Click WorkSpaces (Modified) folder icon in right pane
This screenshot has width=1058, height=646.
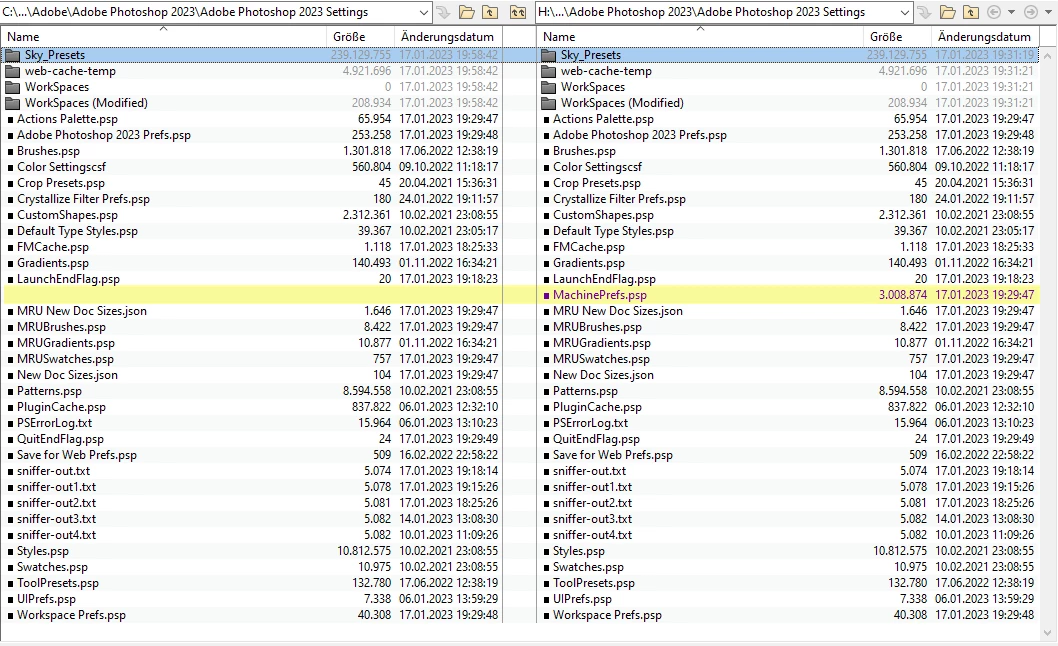(549, 103)
